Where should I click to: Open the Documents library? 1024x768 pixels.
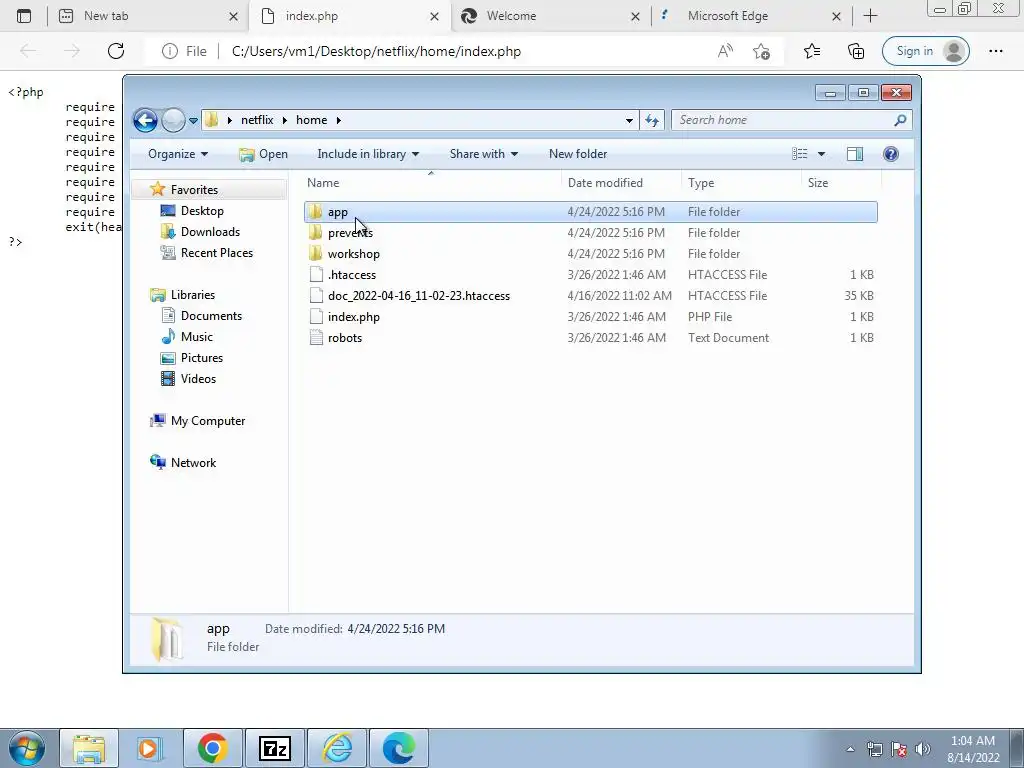tap(211, 315)
